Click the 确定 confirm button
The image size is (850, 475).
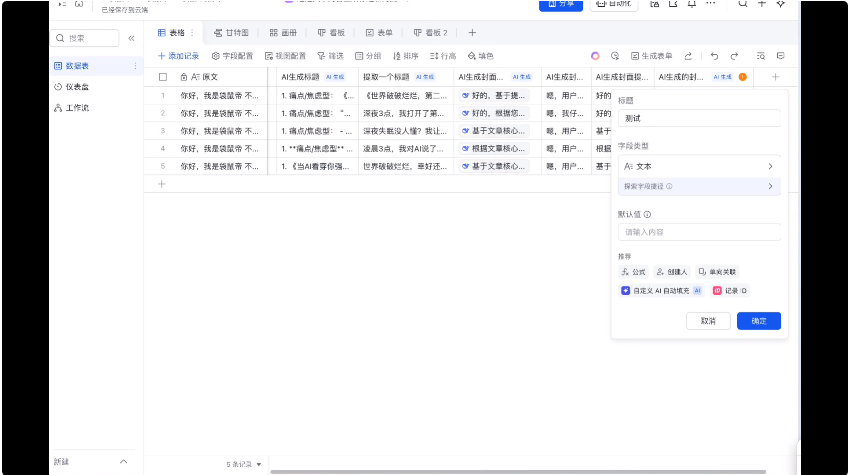coord(759,321)
